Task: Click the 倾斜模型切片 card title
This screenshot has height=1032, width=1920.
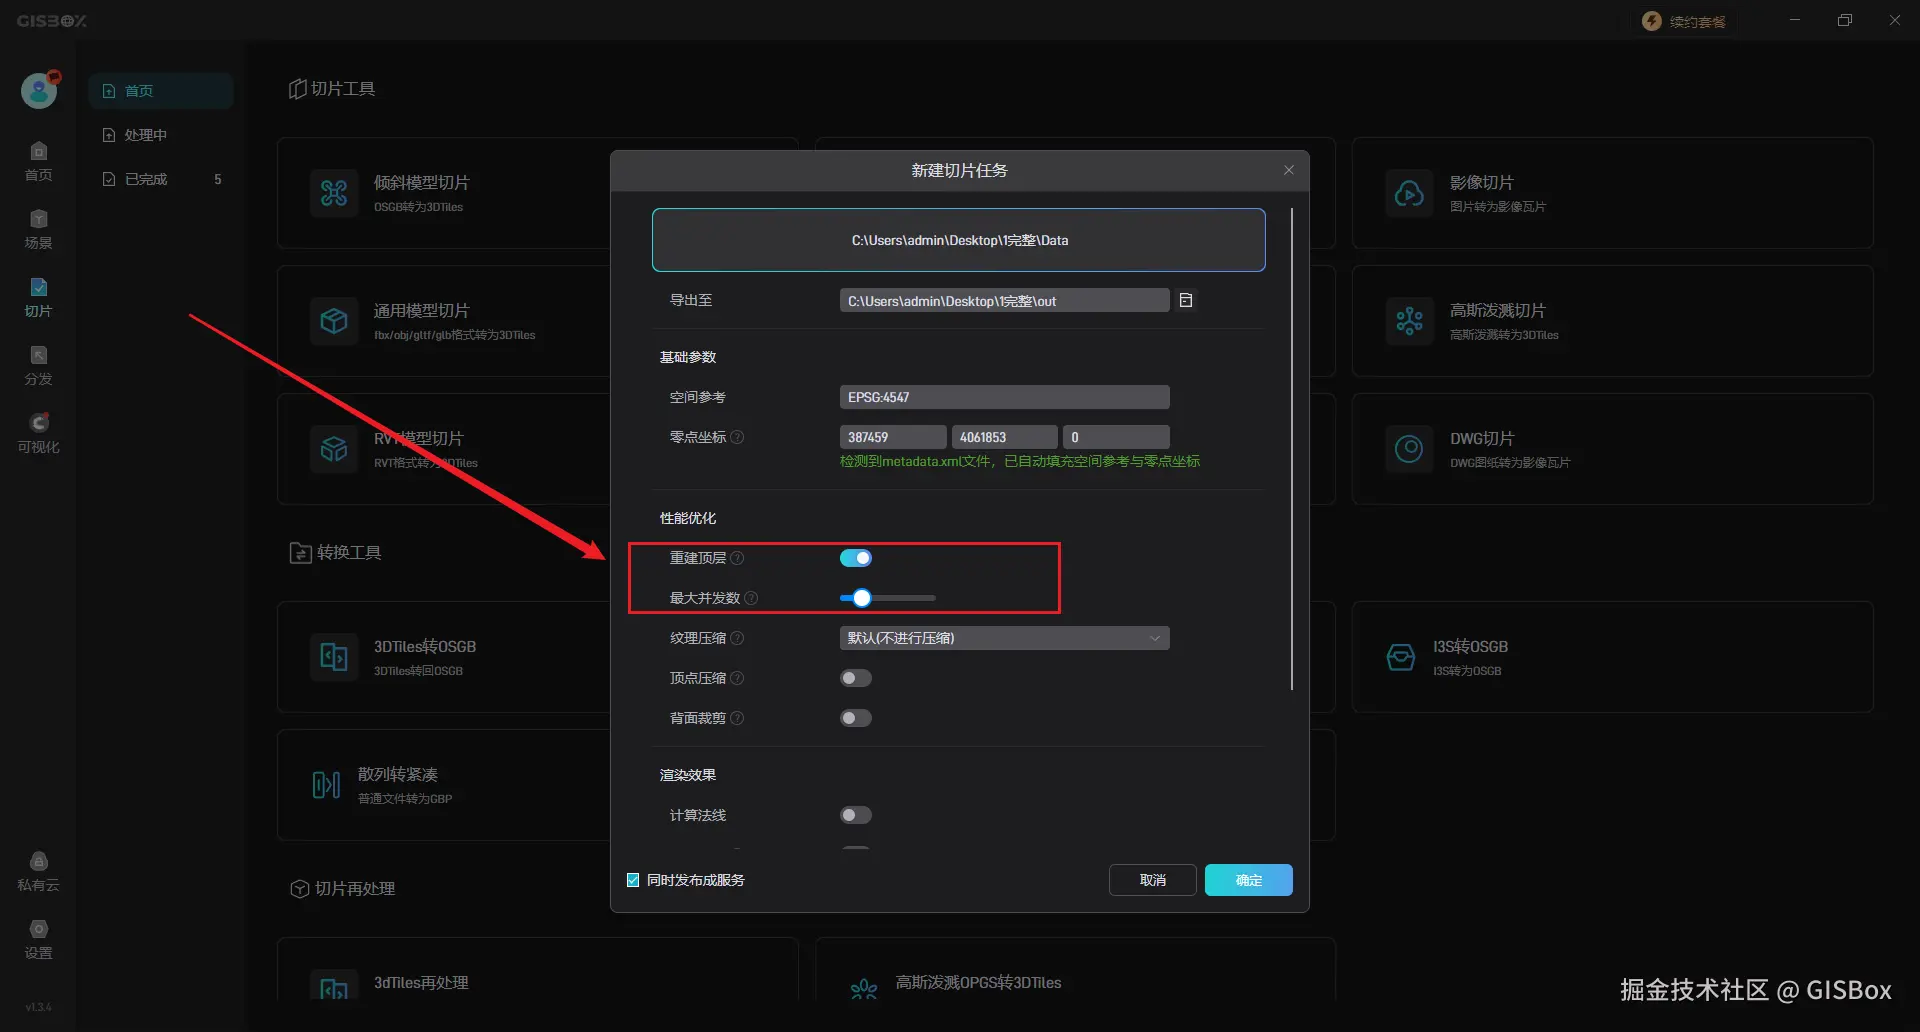Action: coord(421,182)
